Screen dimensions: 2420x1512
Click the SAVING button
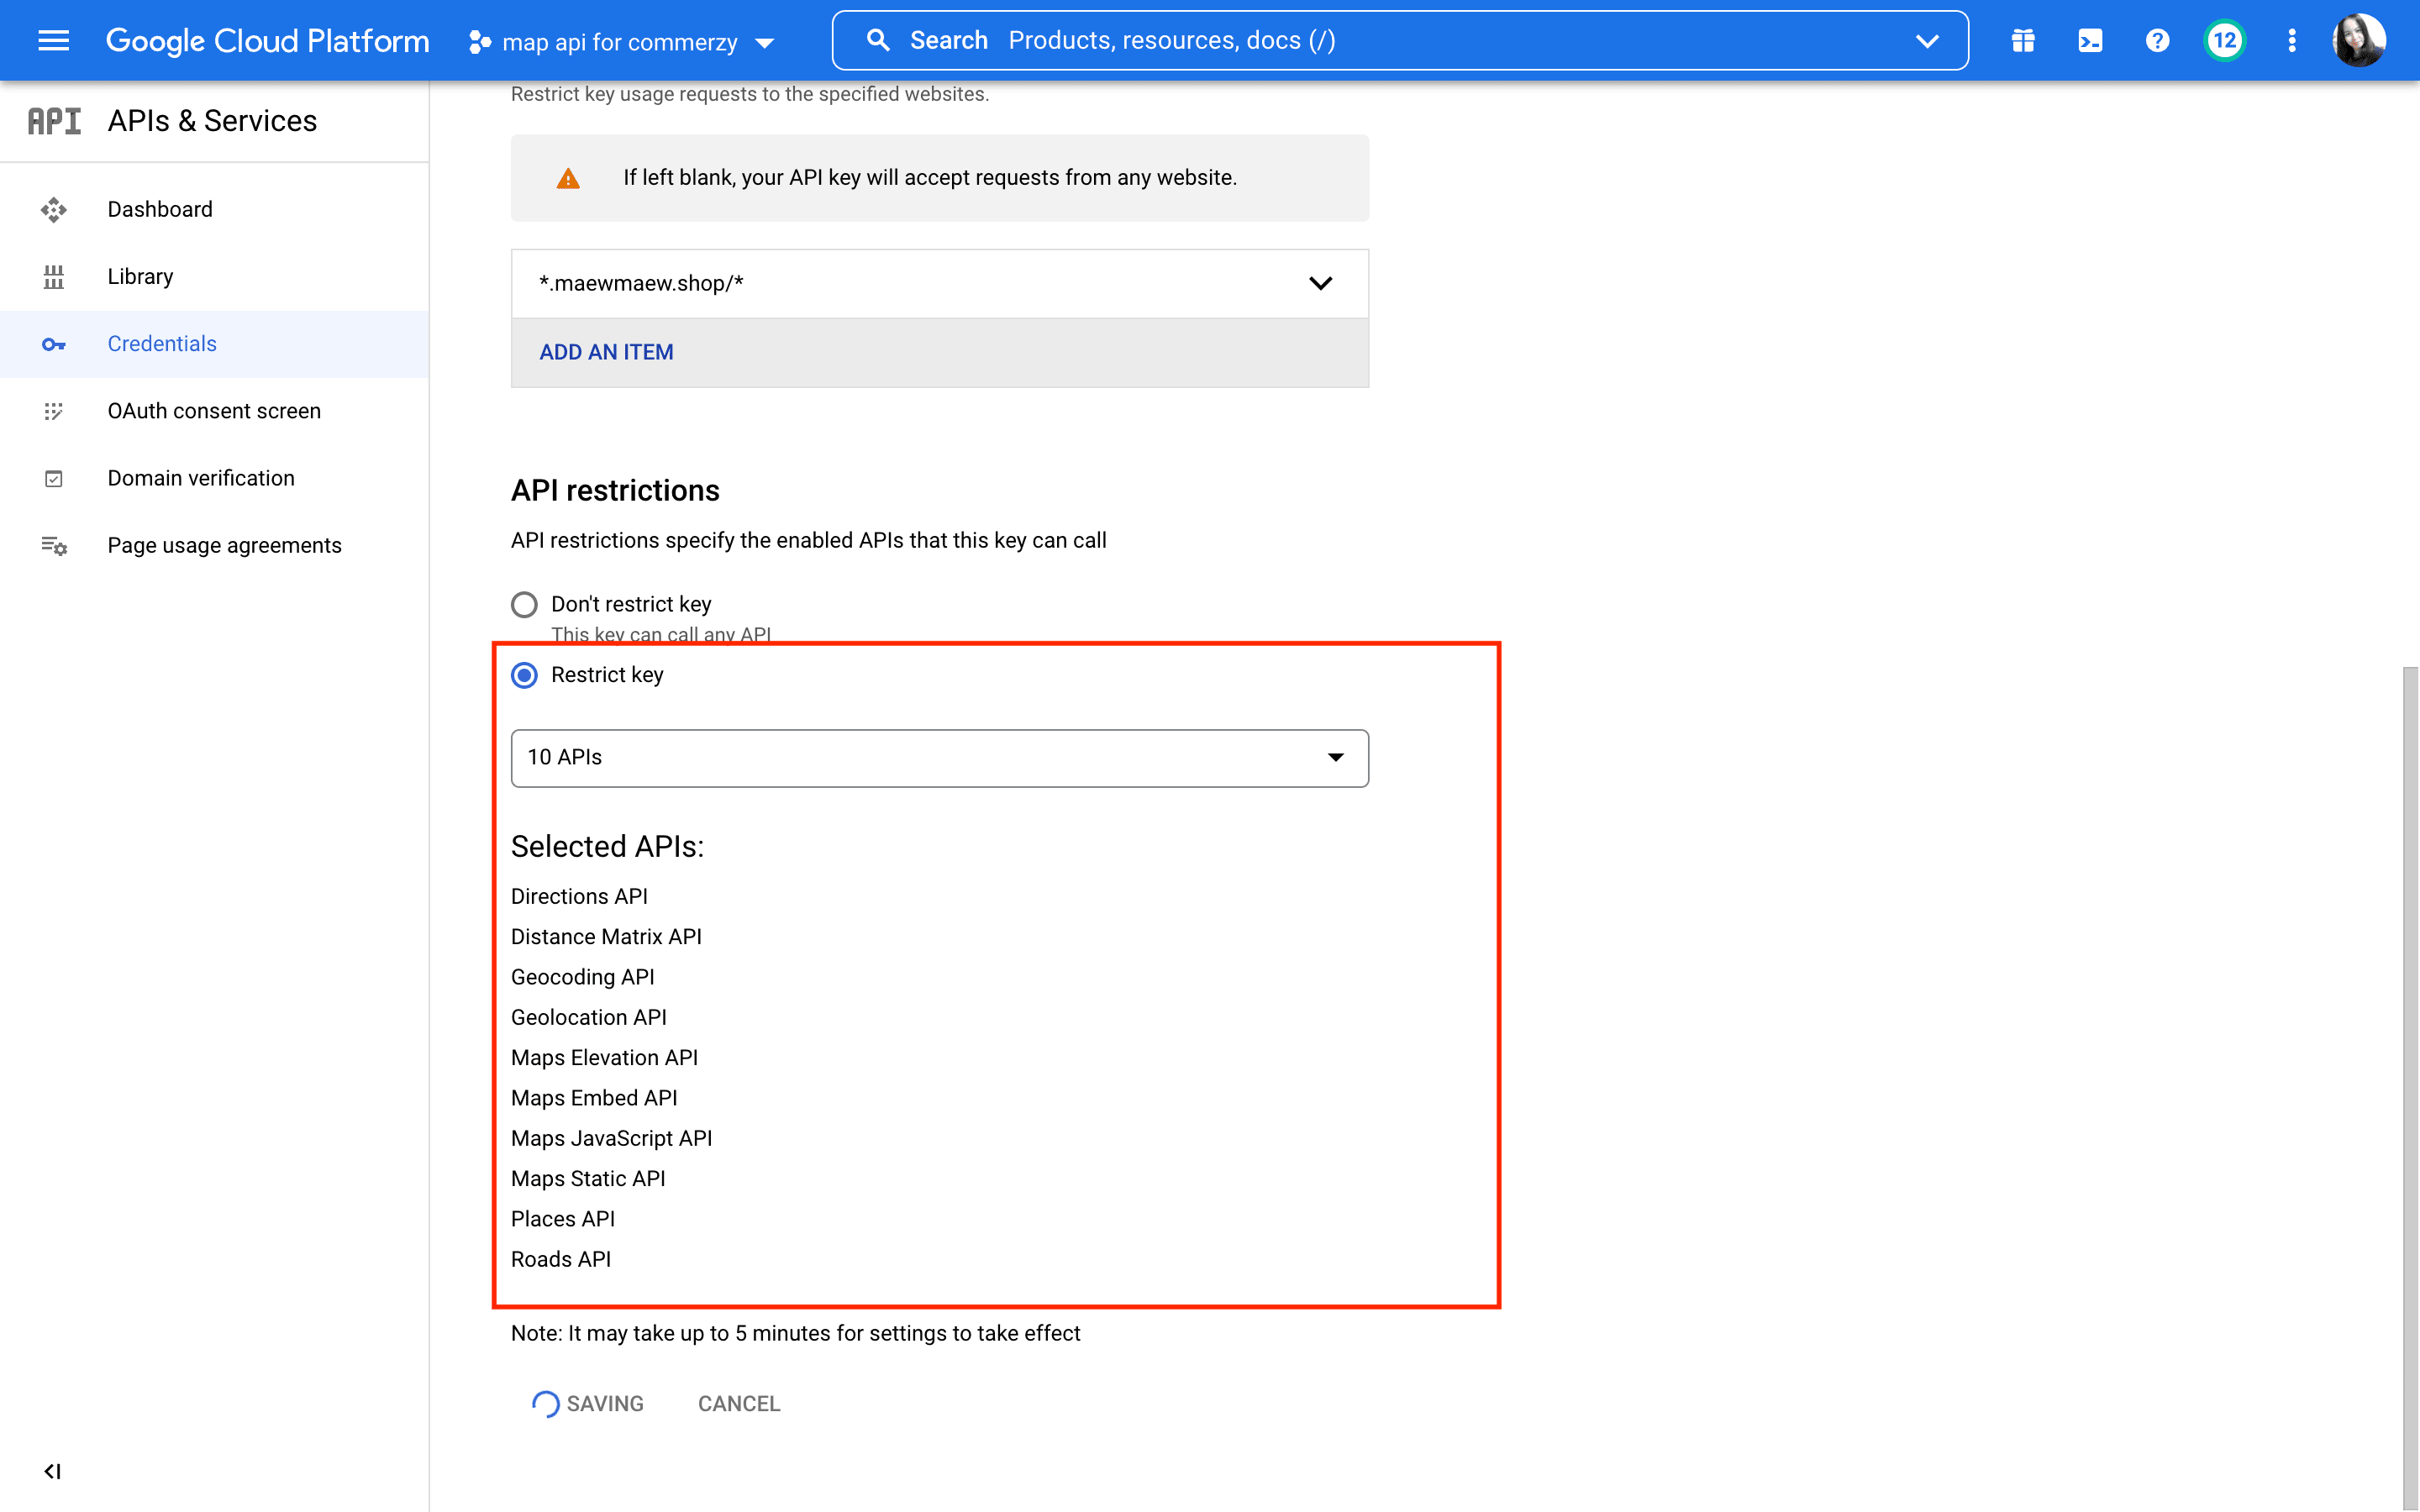(587, 1404)
